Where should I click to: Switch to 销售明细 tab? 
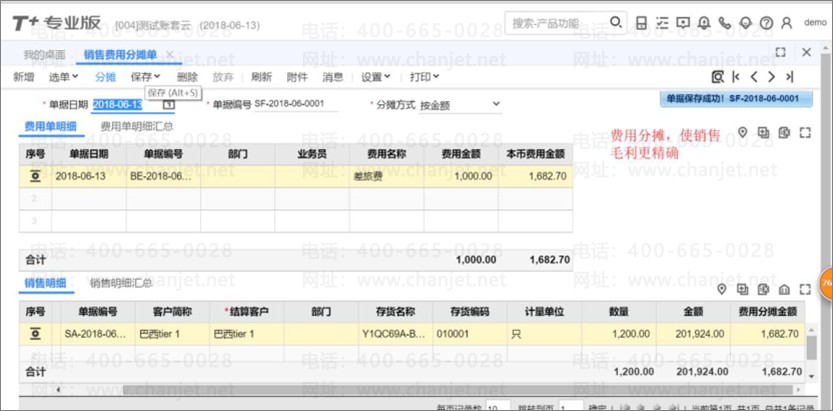tap(45, 283)
